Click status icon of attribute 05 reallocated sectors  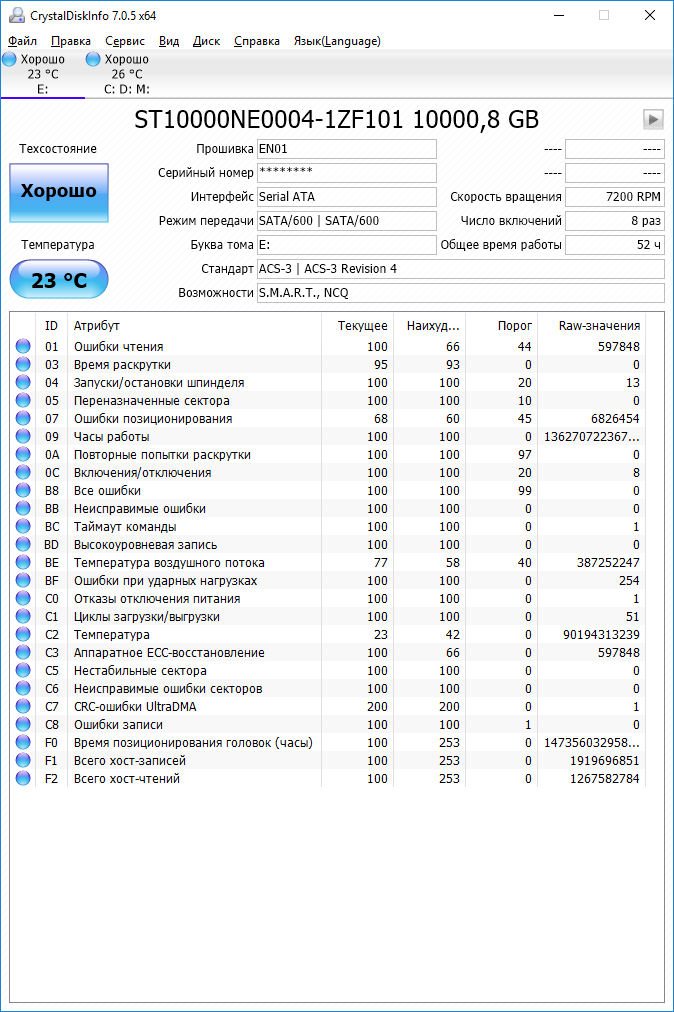(x=23, y=401)
